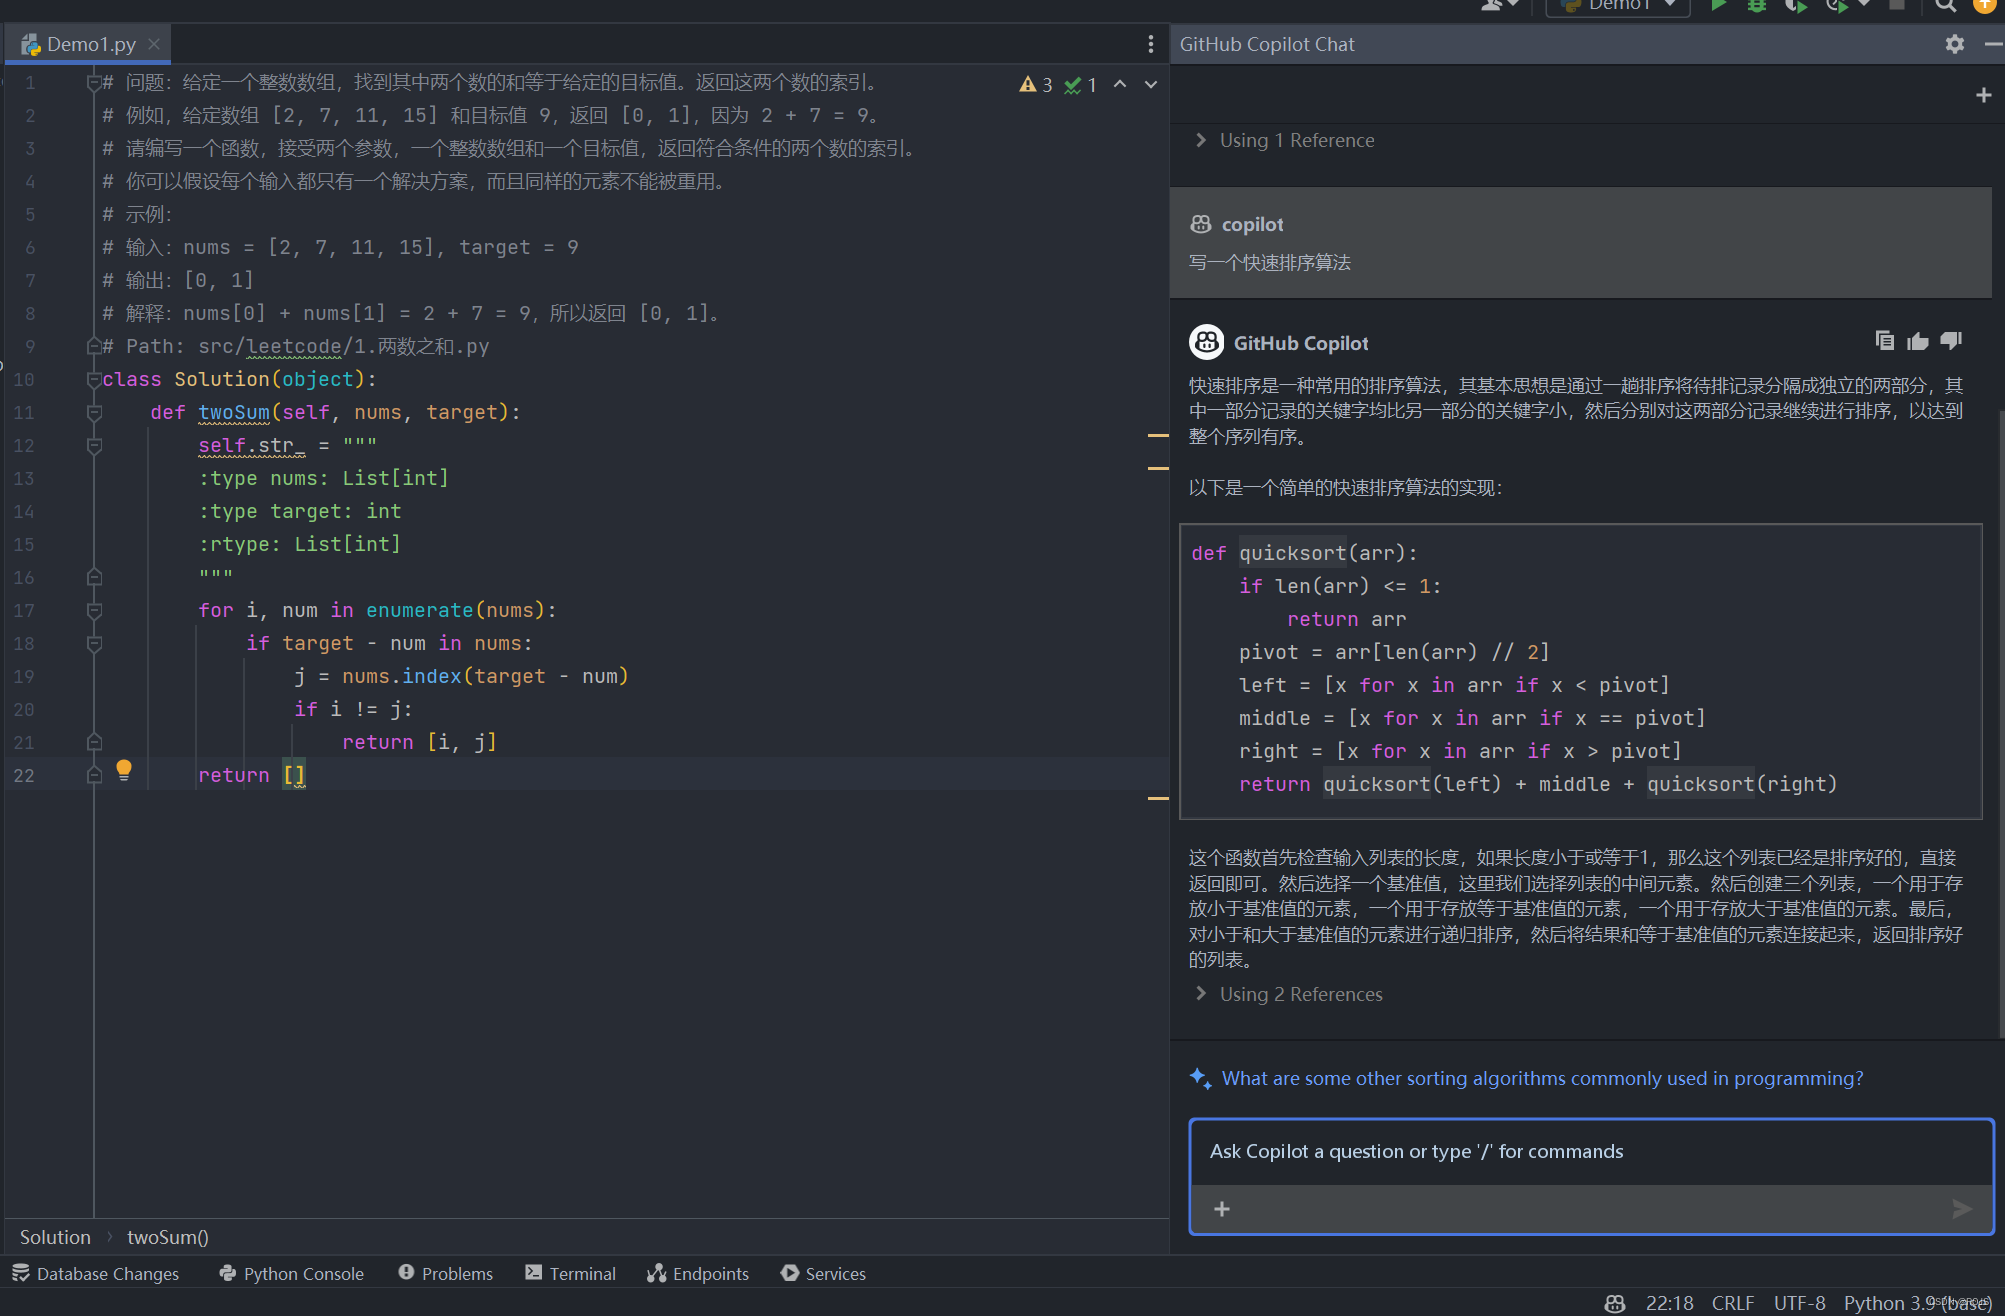Click the twoSum() breadcrumb
This screenshot has width=2005, height=1316.
[168, 1237]
